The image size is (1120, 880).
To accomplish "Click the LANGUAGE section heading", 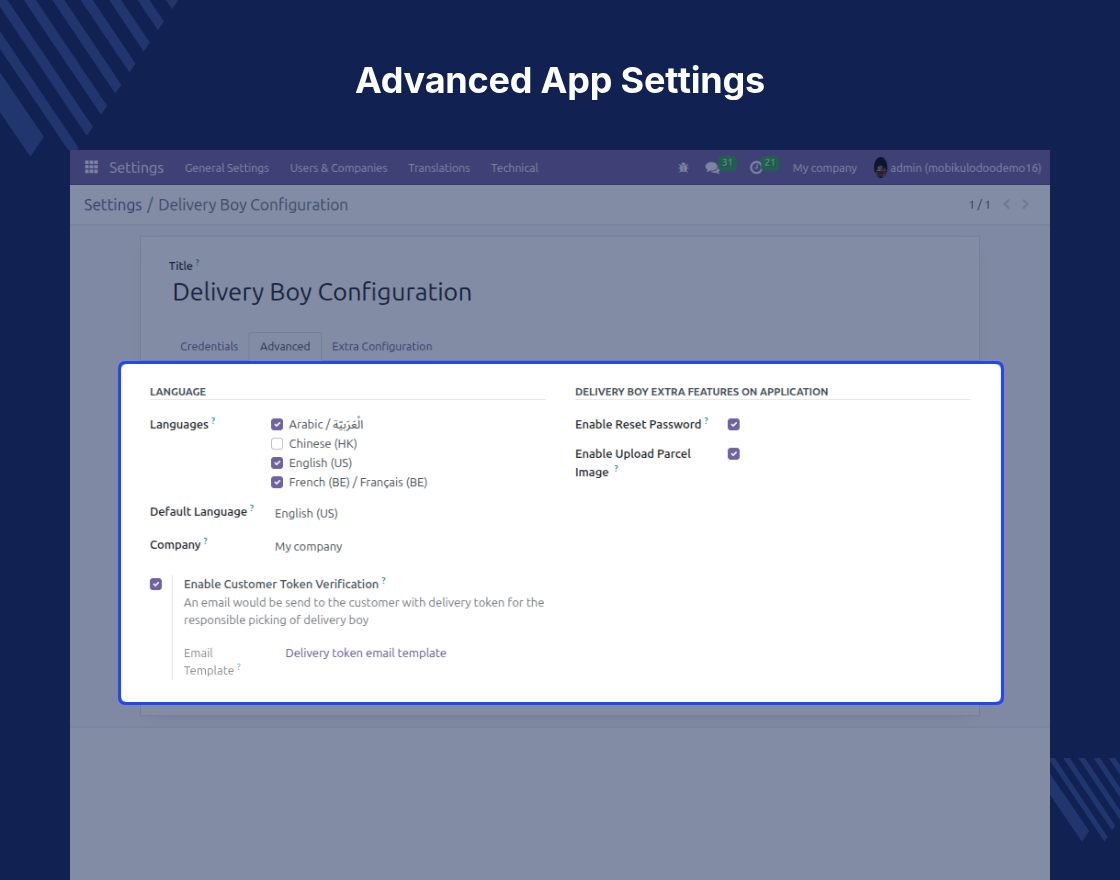I will 178,391.
